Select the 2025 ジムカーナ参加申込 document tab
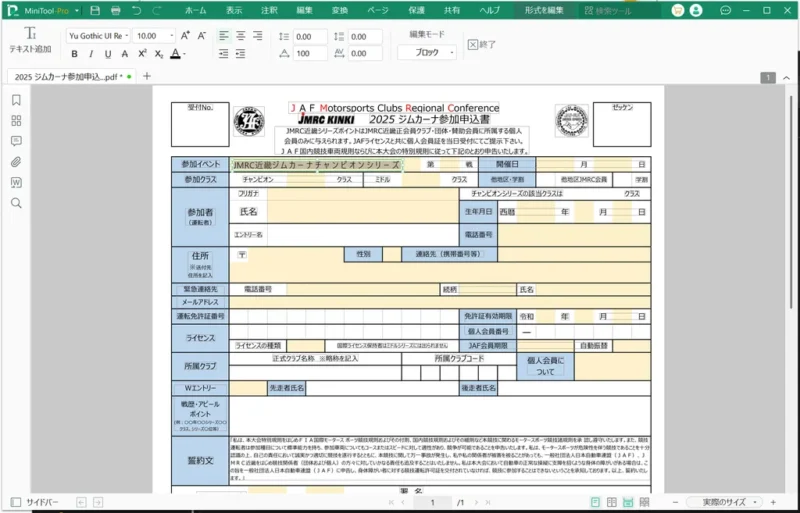Viewport: 800px width, 513px height. pyautogui.click(x=71, y=77)
